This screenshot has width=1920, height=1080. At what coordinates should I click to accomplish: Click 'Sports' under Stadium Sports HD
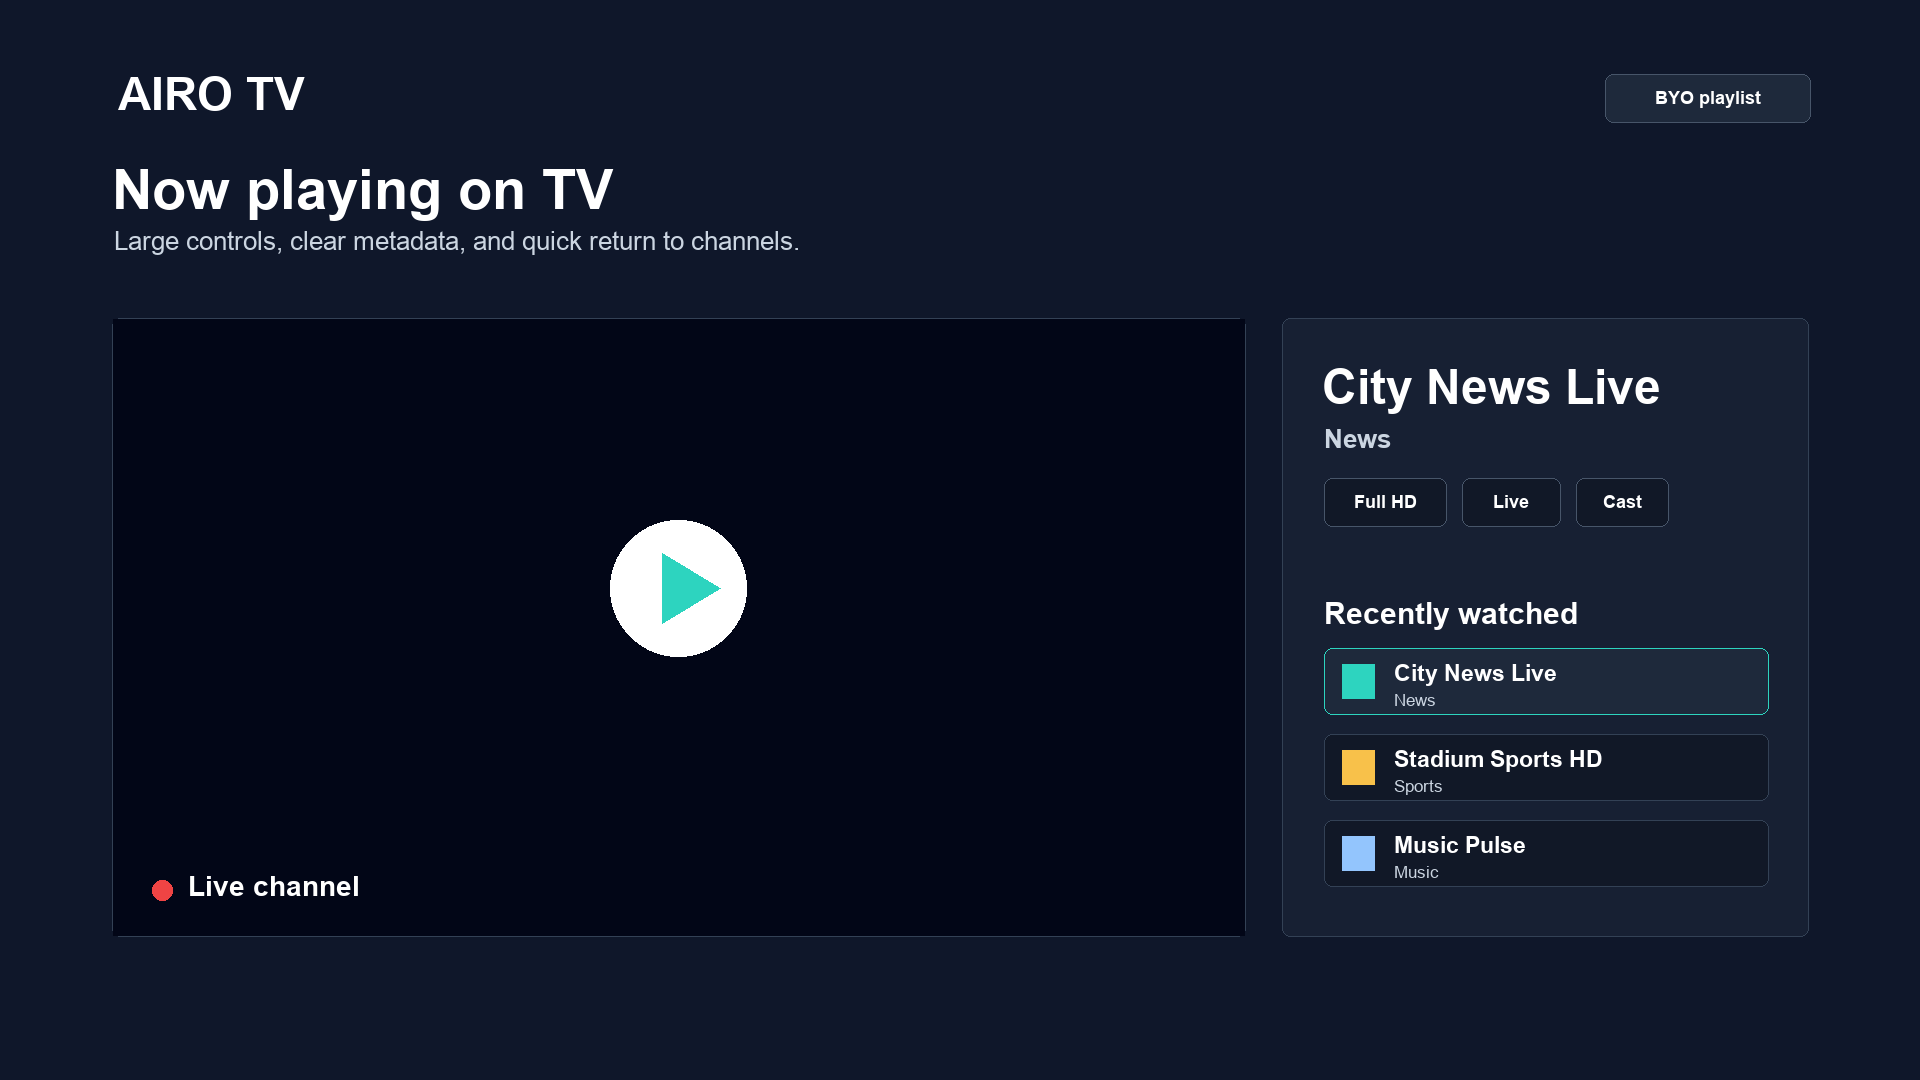(x=1417, y=786)
